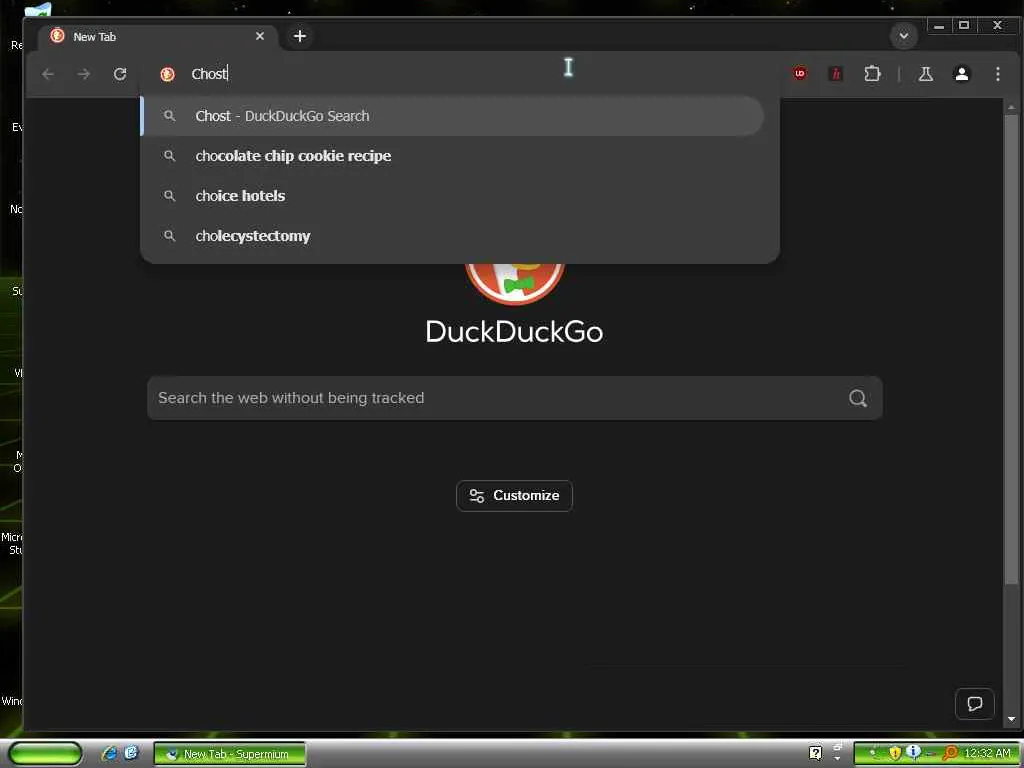Minimize the Supermium window
Screen dimensions: 1024x768
(x=938, y=26)
